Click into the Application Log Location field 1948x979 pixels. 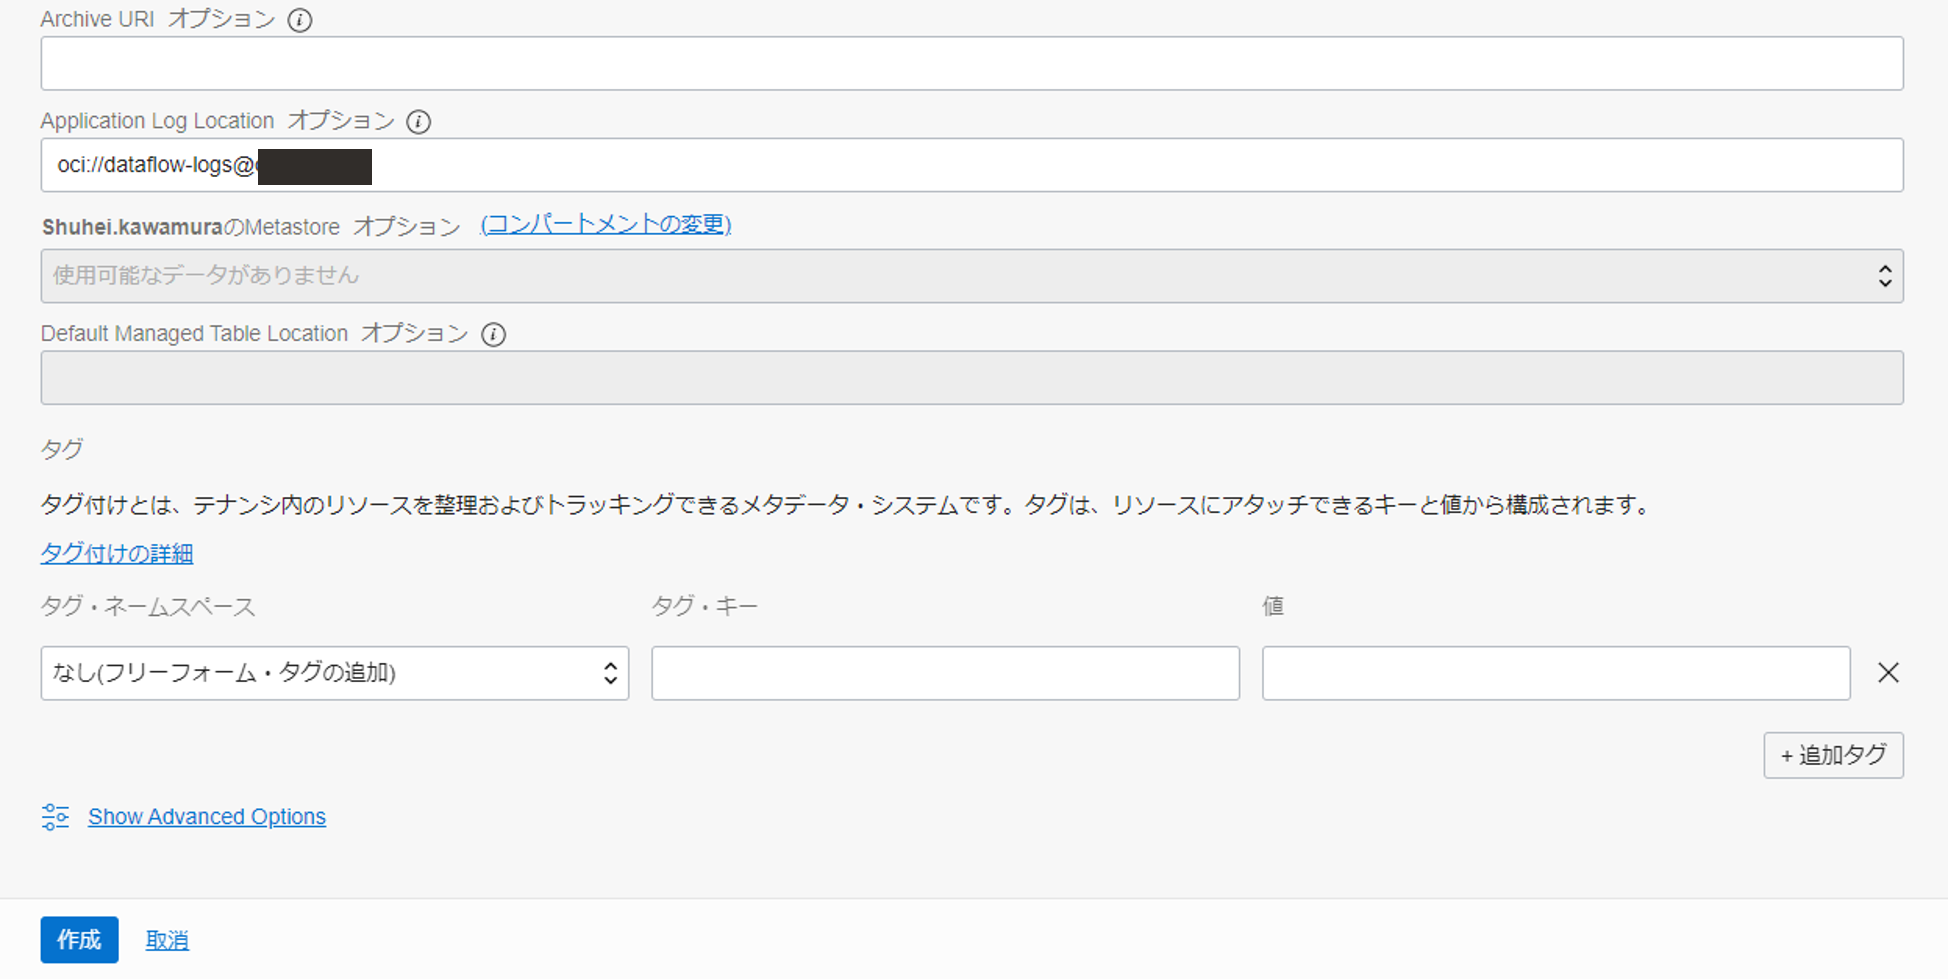[1100, 165]
